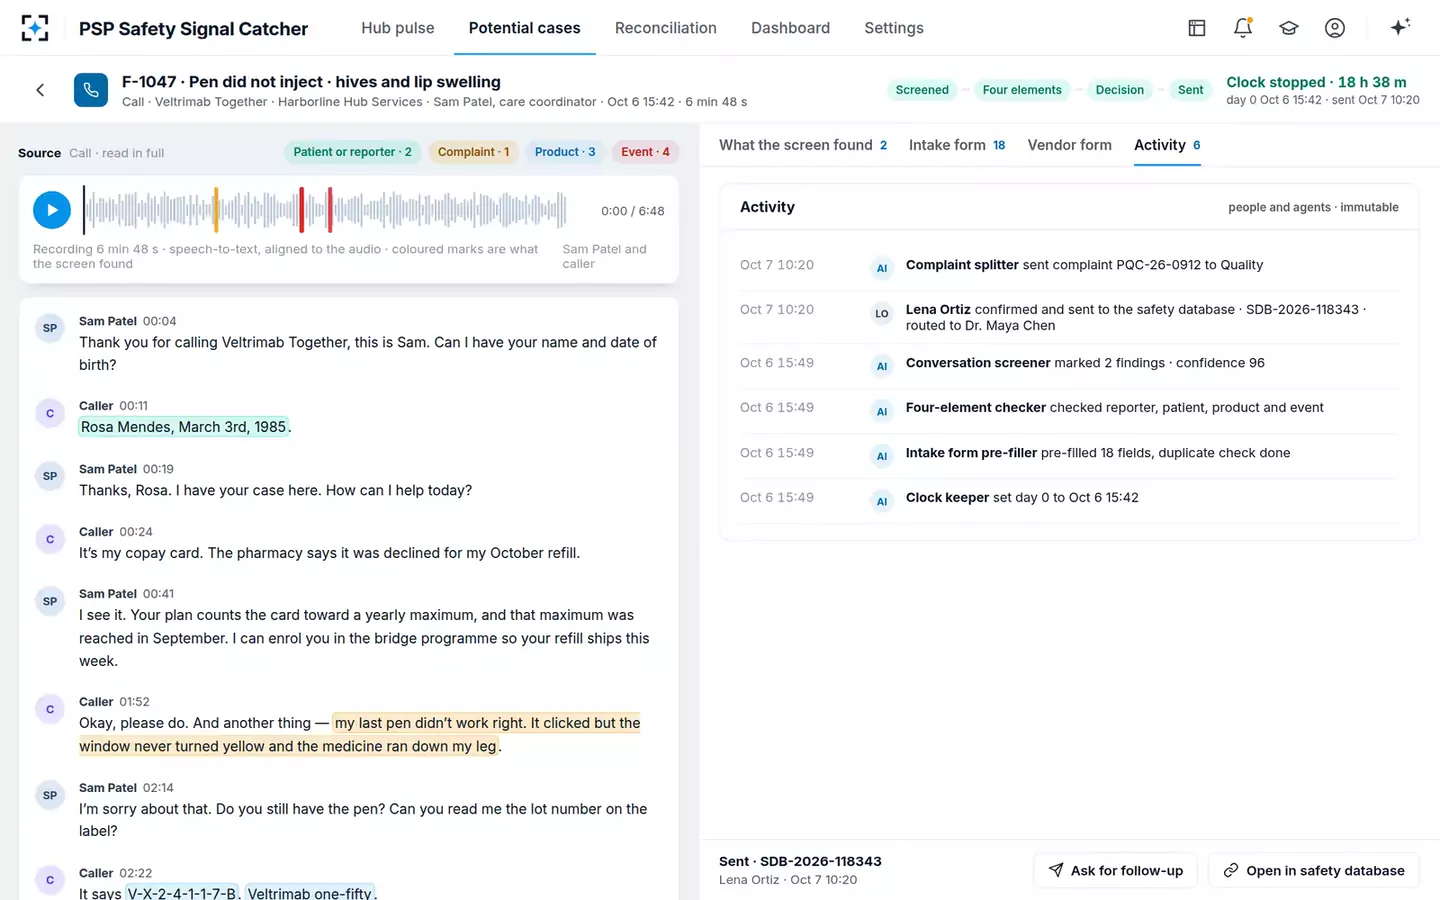Show the What the screen found tab
Image resolution: width=1440 pixels, height=900 pixels.
[803, 145]
